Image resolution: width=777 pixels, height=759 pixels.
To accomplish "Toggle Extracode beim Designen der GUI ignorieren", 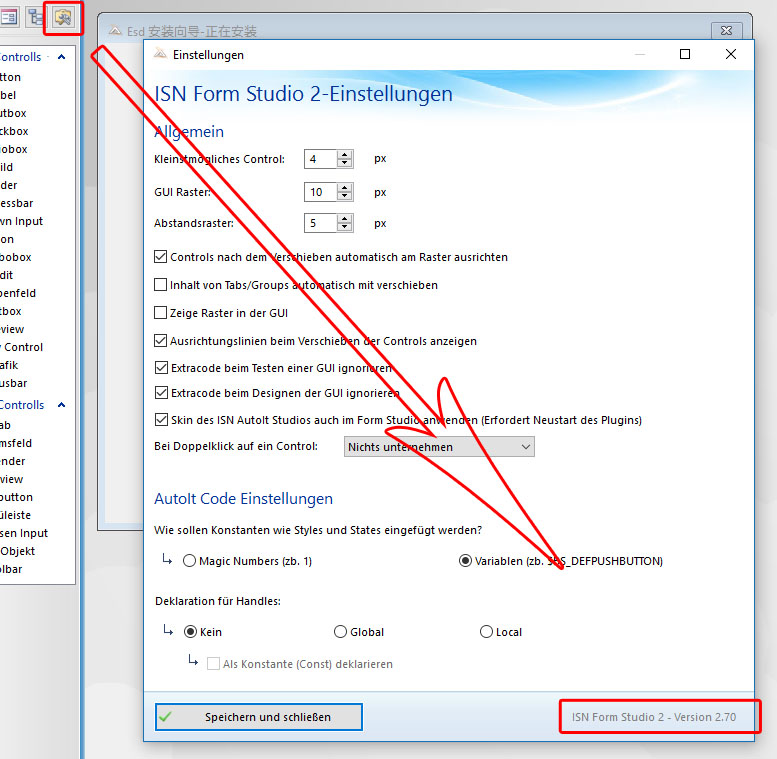I will coord(161,392).
